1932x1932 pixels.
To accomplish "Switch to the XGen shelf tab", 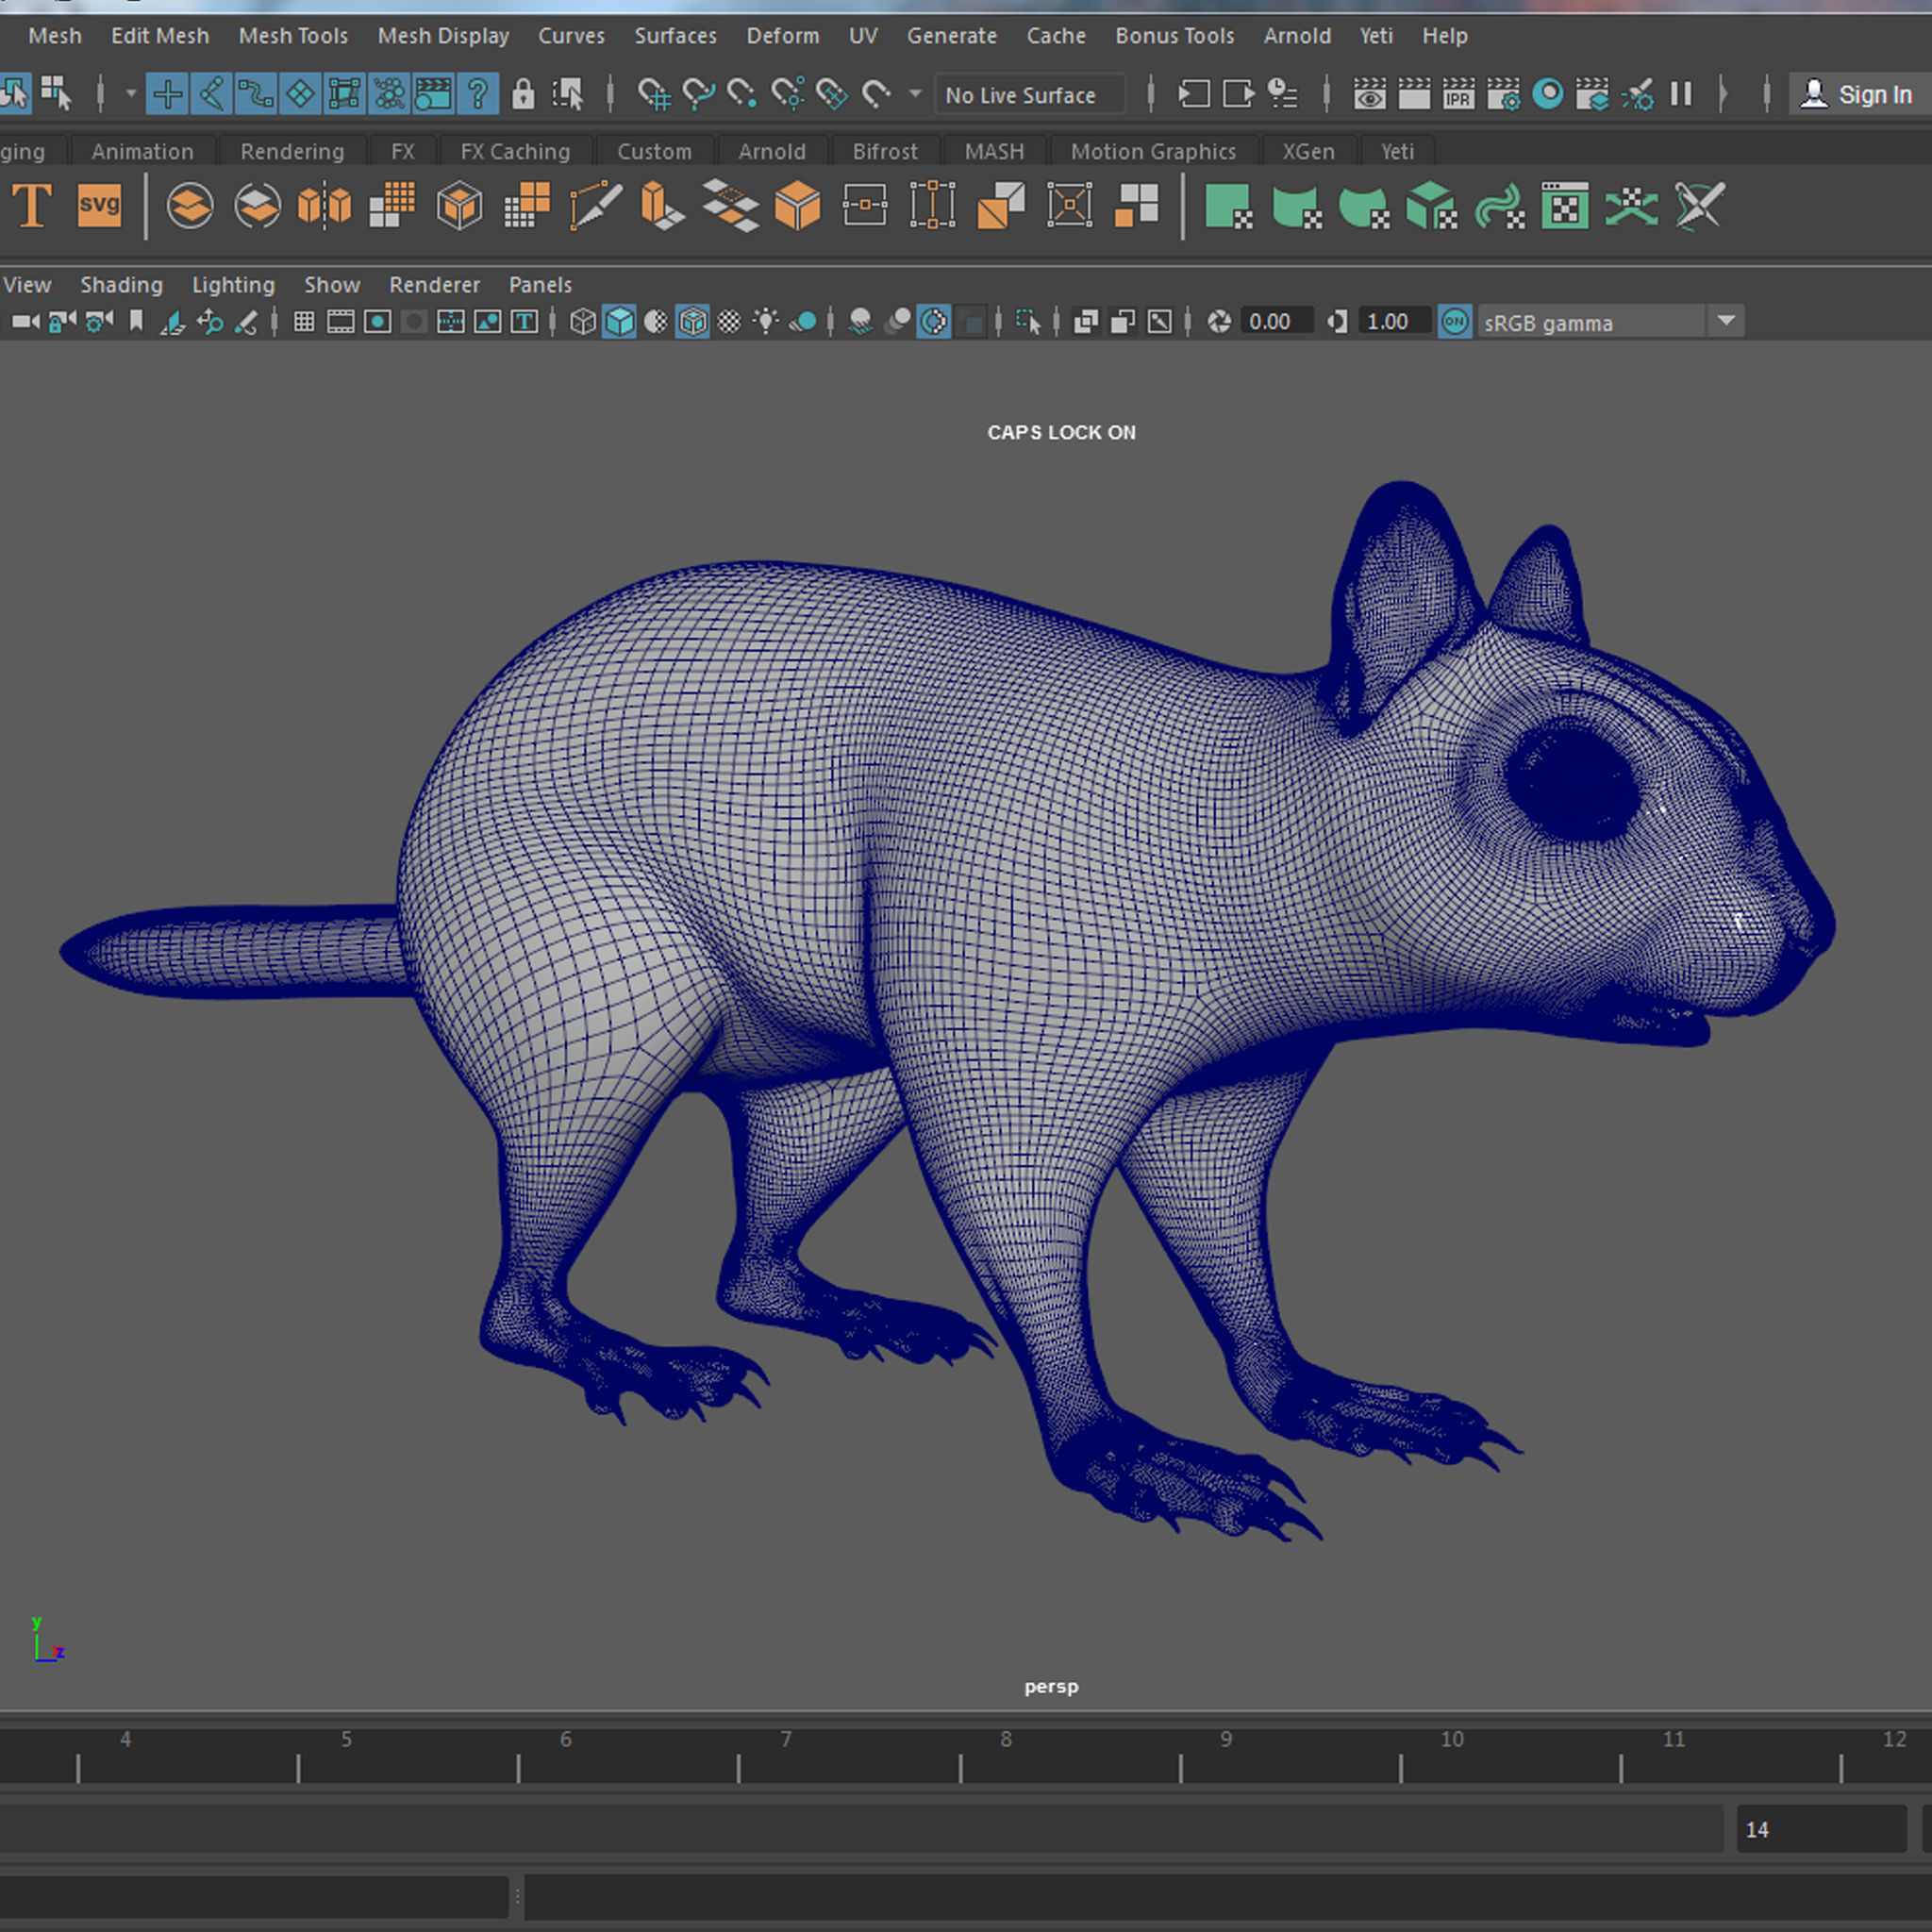I will pos(1308,152).
